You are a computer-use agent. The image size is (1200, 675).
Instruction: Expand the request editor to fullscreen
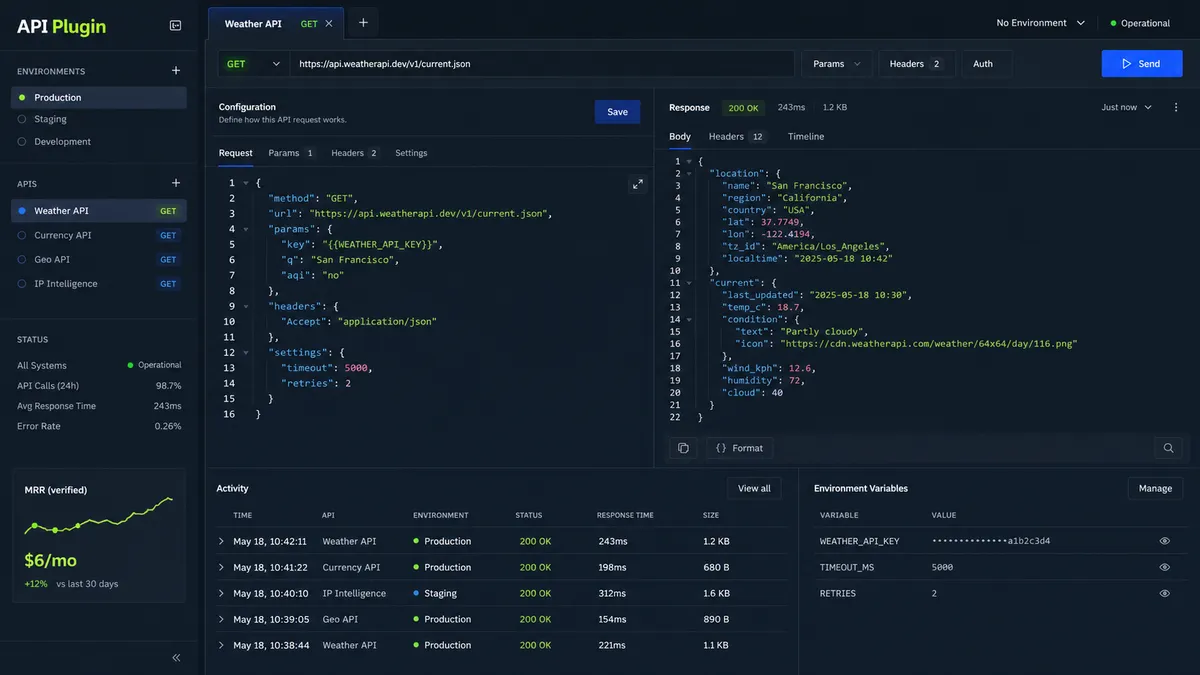[637, 184]
